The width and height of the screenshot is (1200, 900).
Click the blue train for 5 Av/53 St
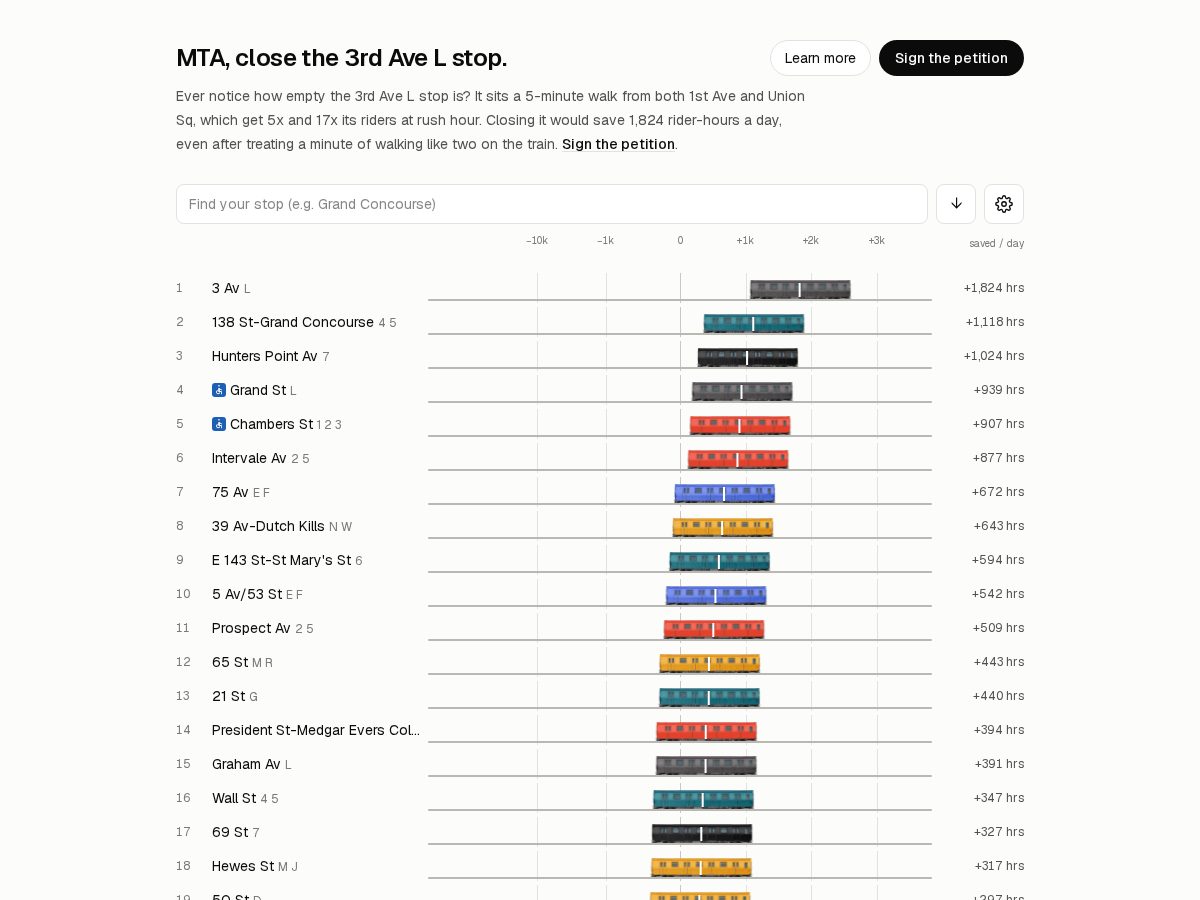pyautogui.click(x=716, y=596)
